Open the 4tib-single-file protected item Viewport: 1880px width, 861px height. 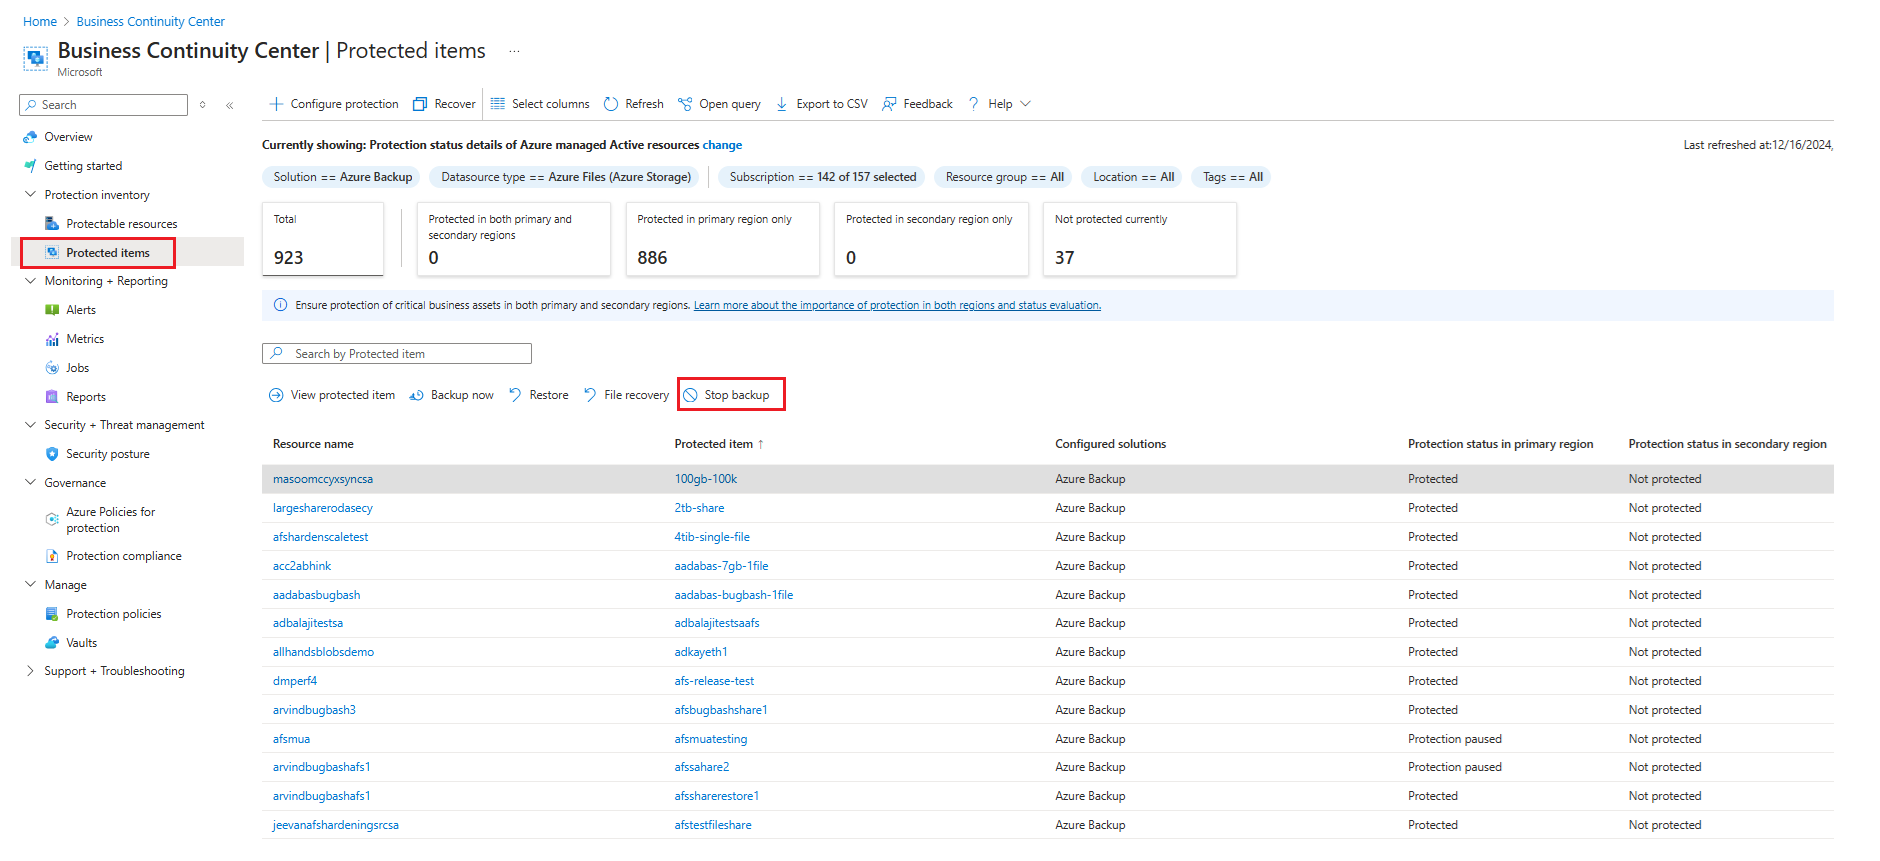pos(712,537)
